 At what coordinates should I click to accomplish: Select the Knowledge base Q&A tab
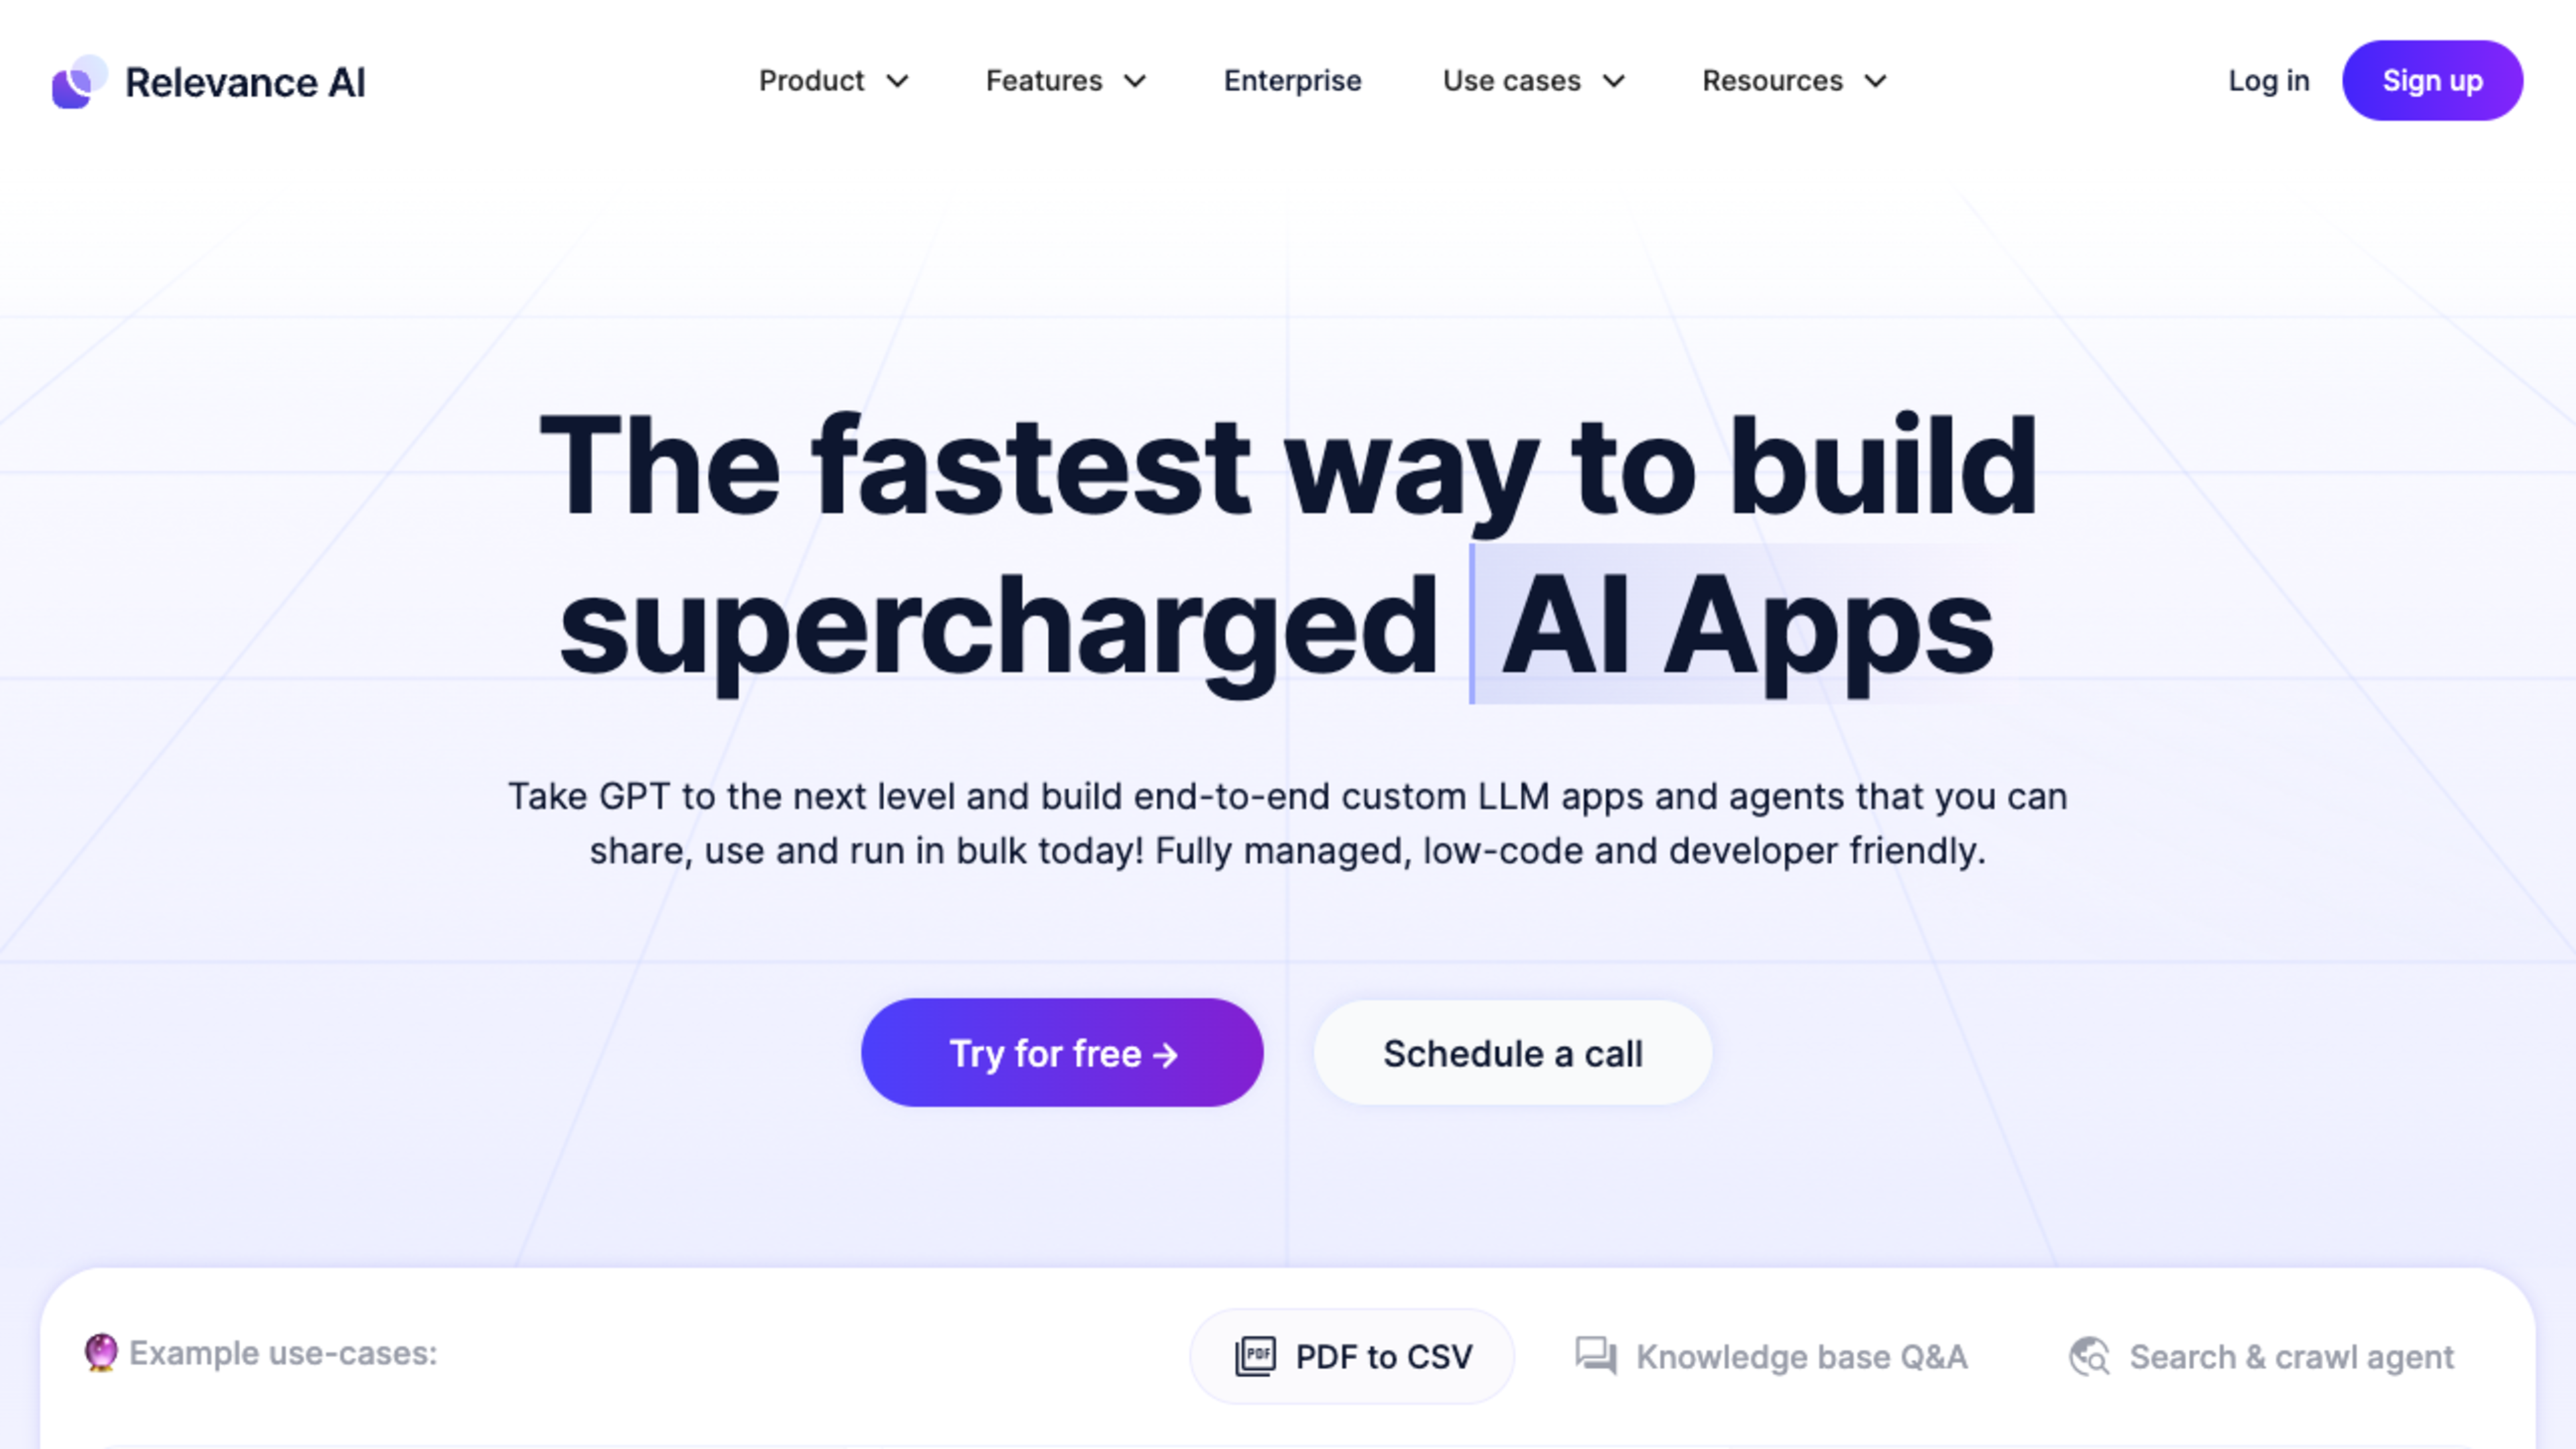pyautogui.click(x=1769, y=1355)
